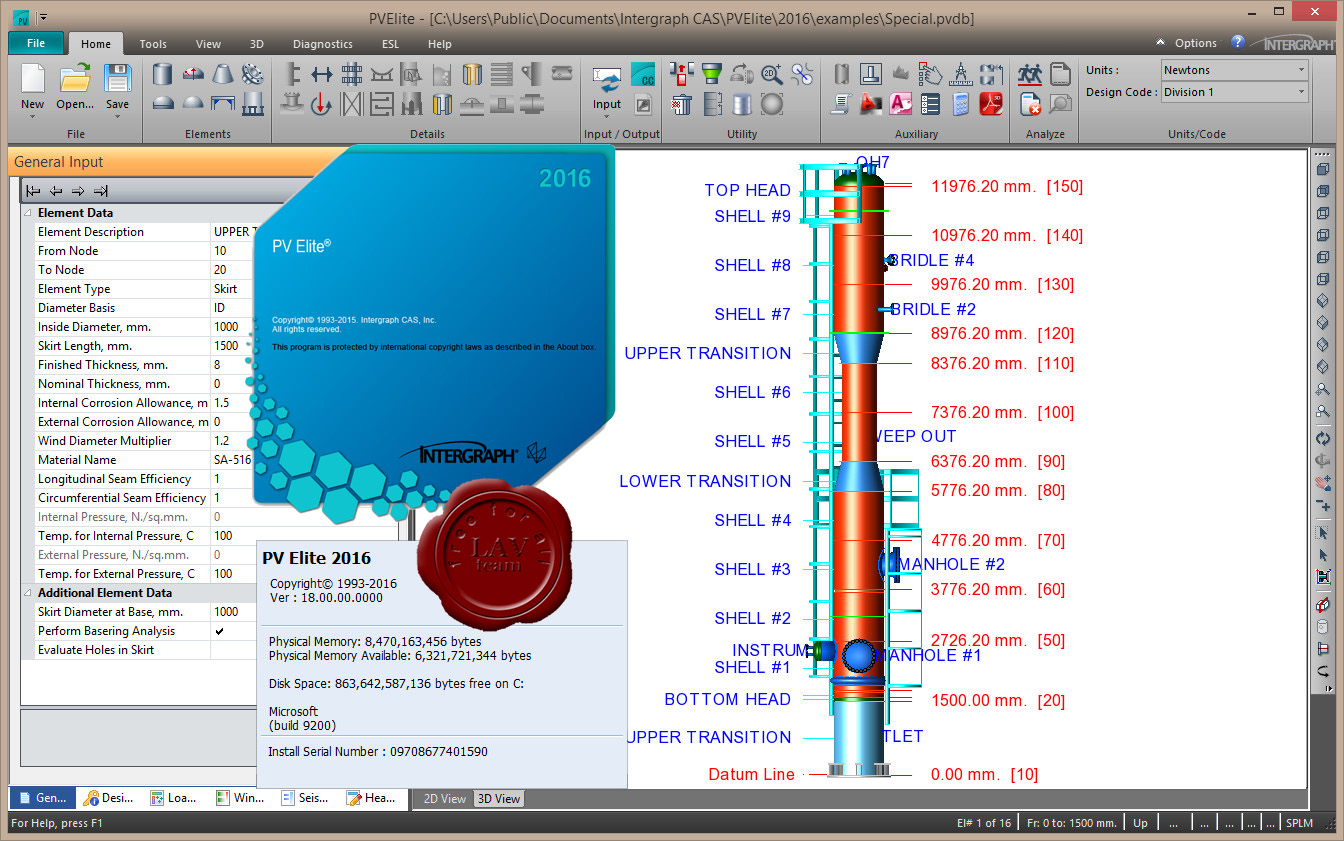Open the Wind bottom tab
Screen dimensions: 1344x841
(x=240, y=798)
